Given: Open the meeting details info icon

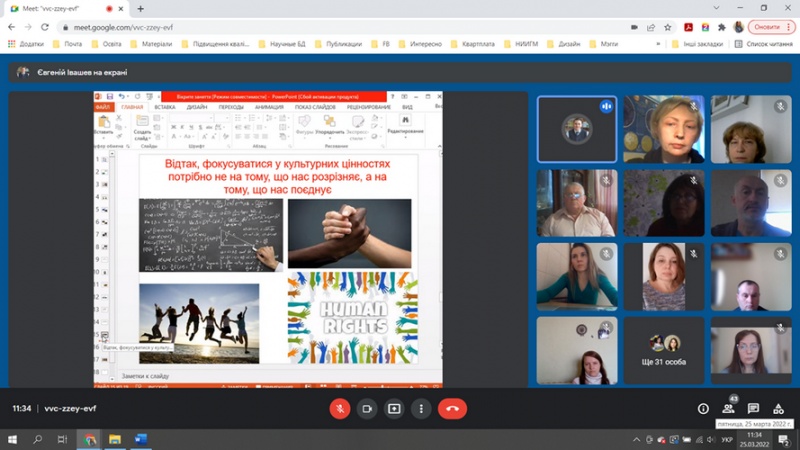Looking at the screenshot, I should pos(703,409).
